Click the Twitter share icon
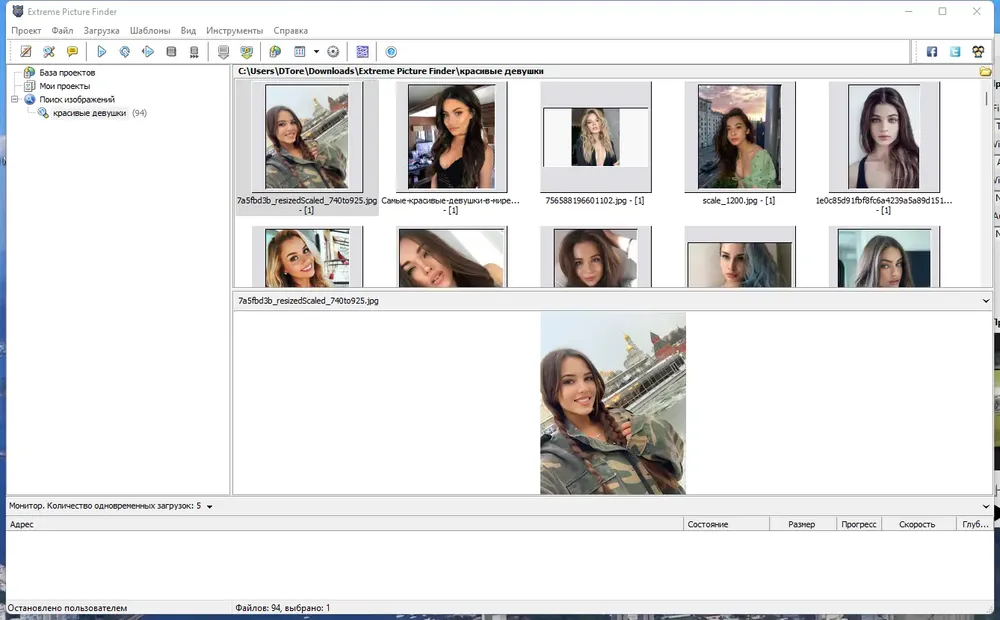The image size is (1000, 620). pyautogui.click(x=955, y=52)
